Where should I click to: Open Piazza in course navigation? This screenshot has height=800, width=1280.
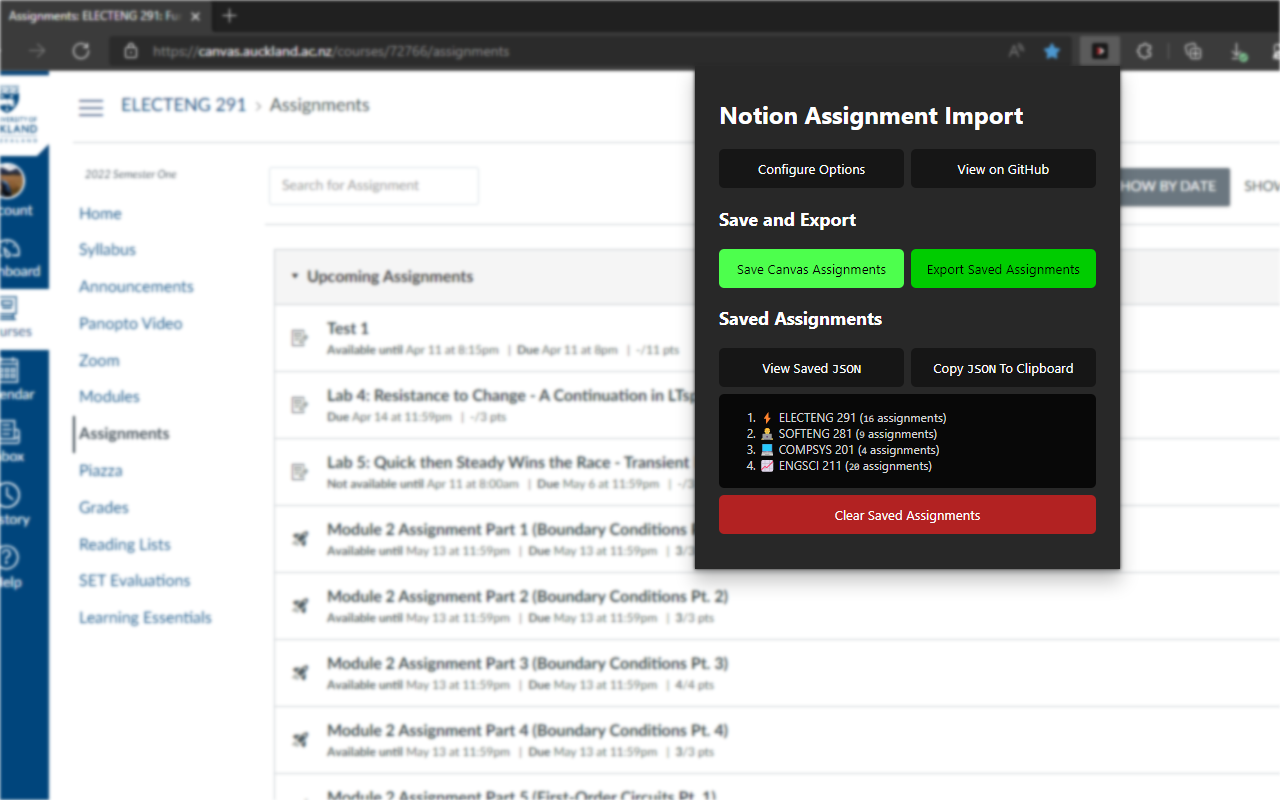coord(101,470)
